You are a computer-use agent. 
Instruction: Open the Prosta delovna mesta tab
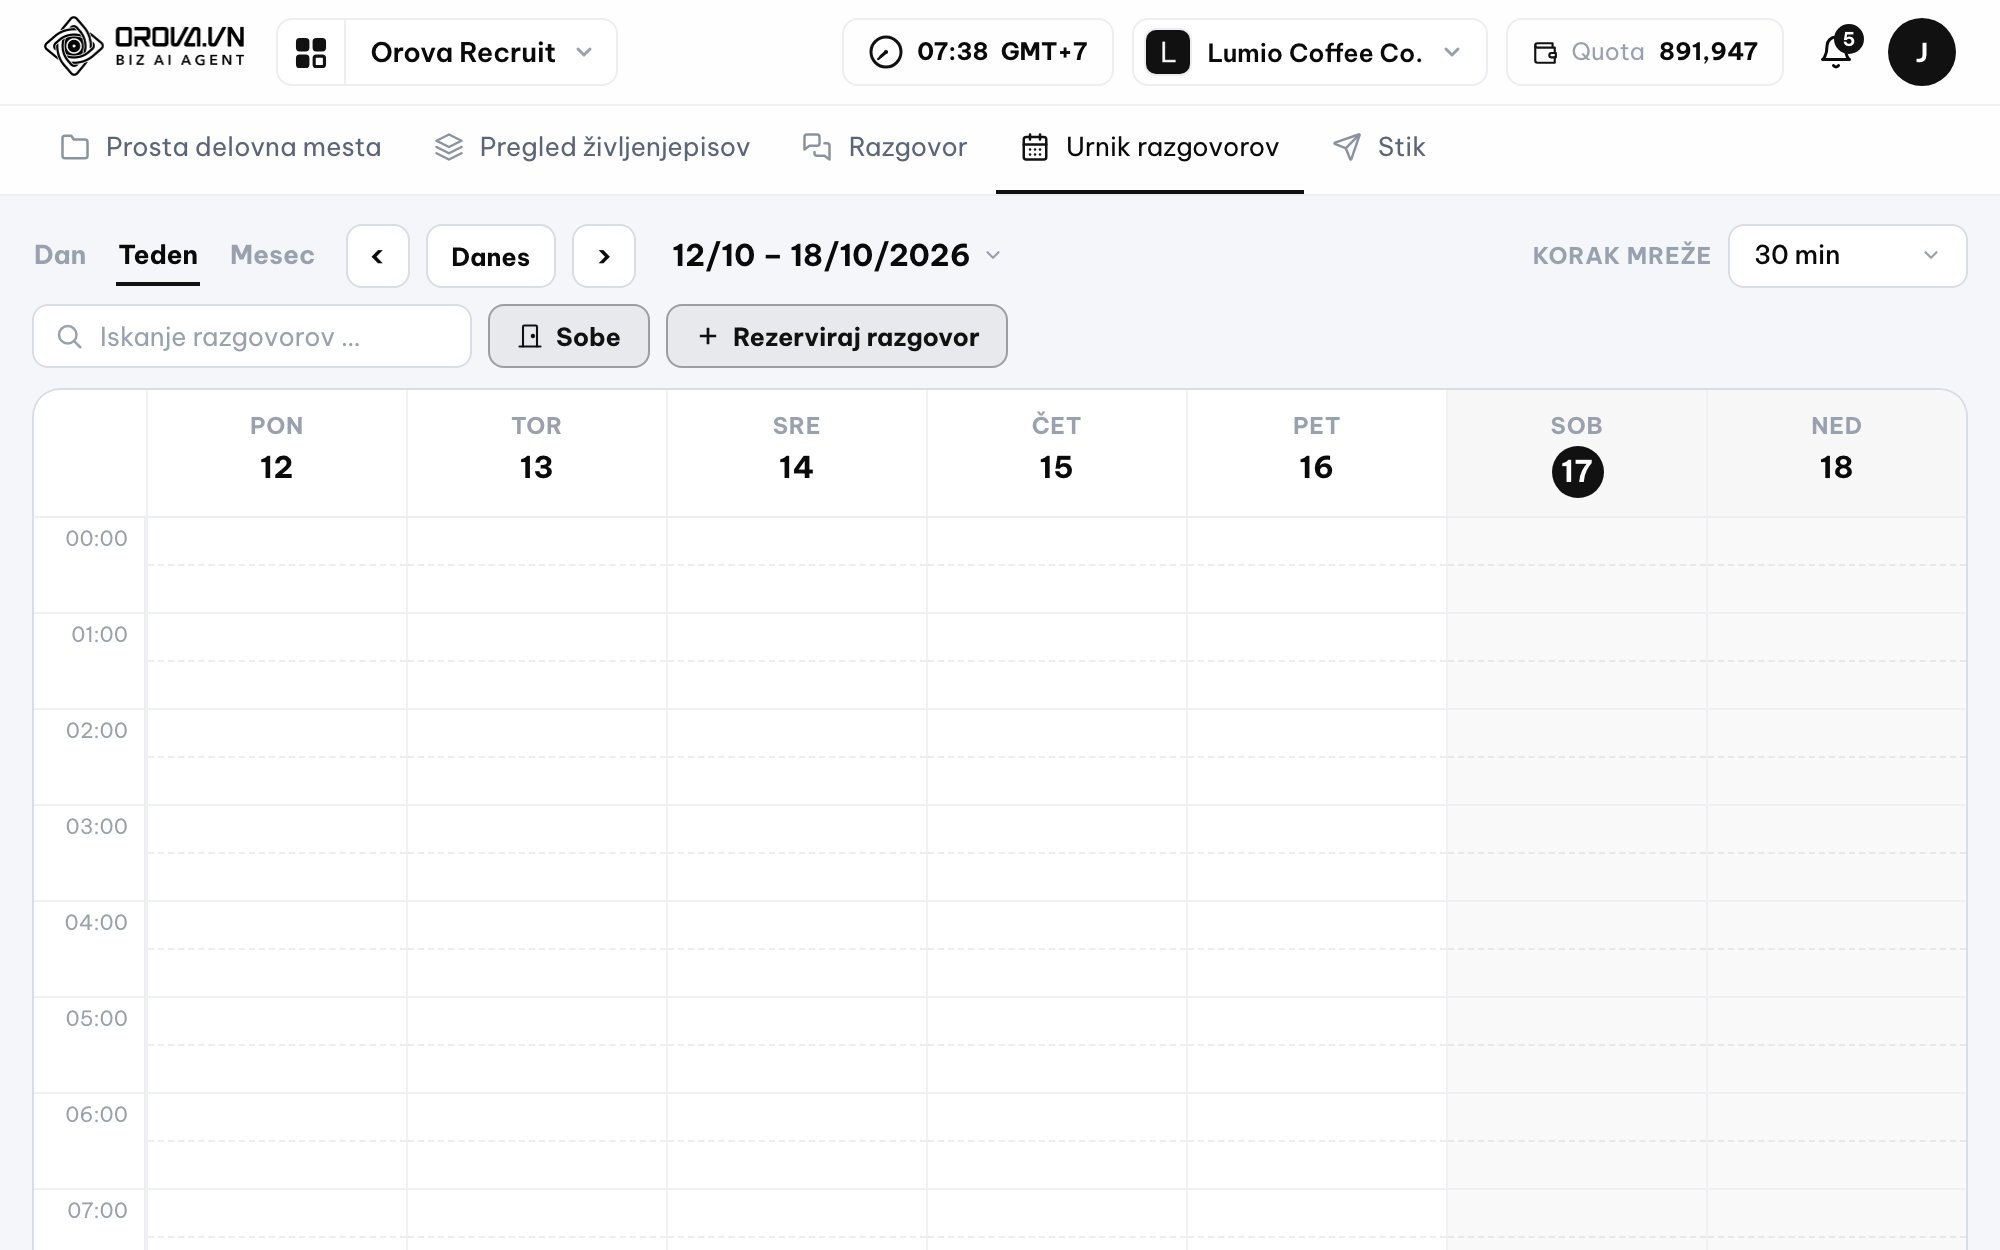221,147
